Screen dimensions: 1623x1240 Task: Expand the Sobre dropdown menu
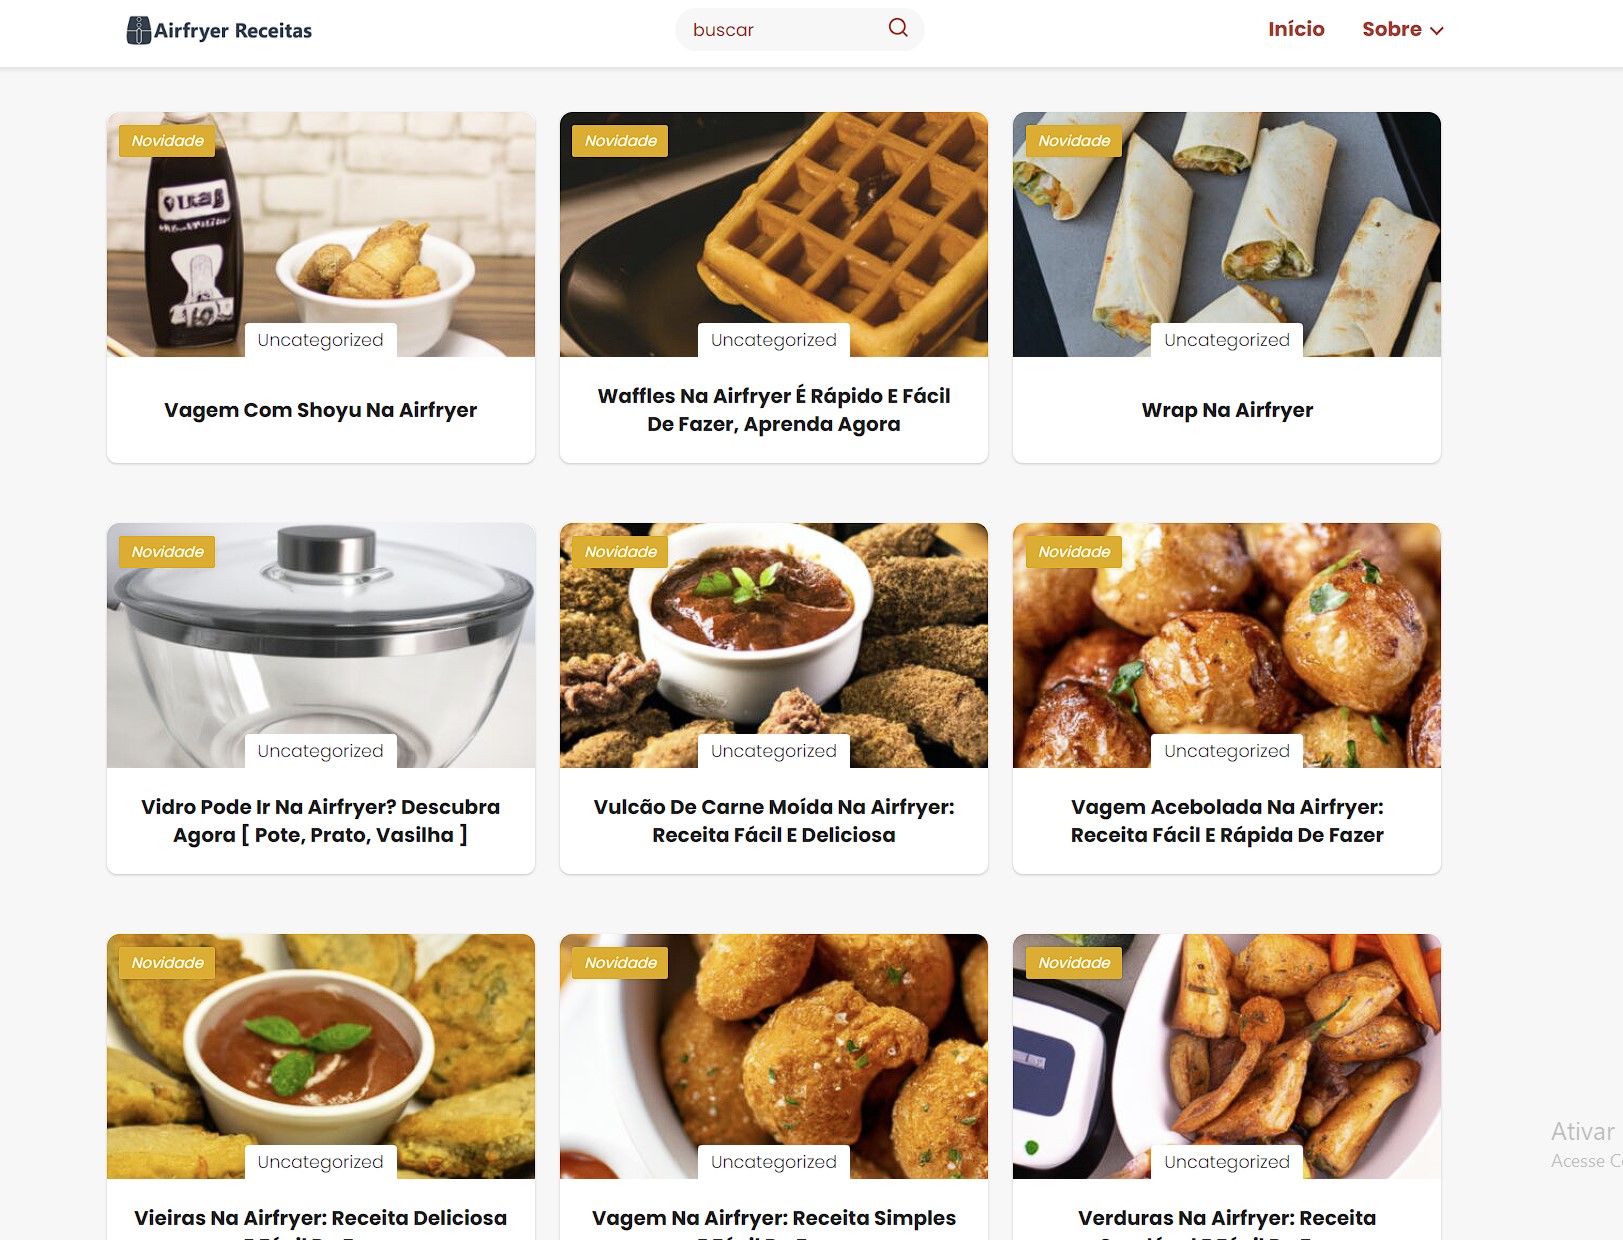[1402, 29]
